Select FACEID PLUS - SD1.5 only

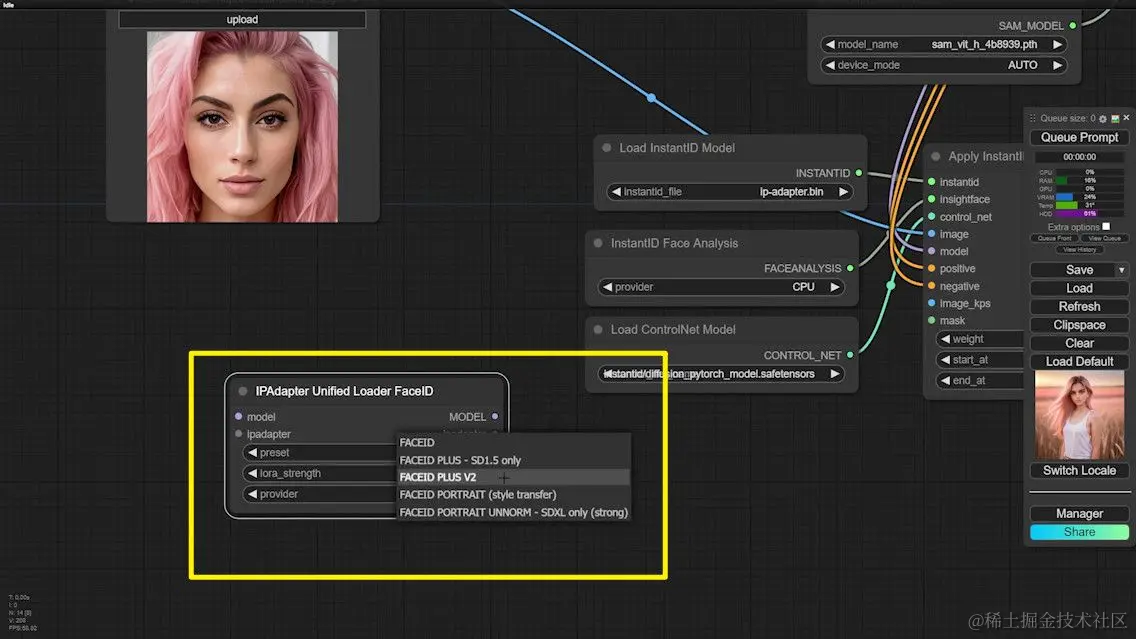click(x=513, y=460)
